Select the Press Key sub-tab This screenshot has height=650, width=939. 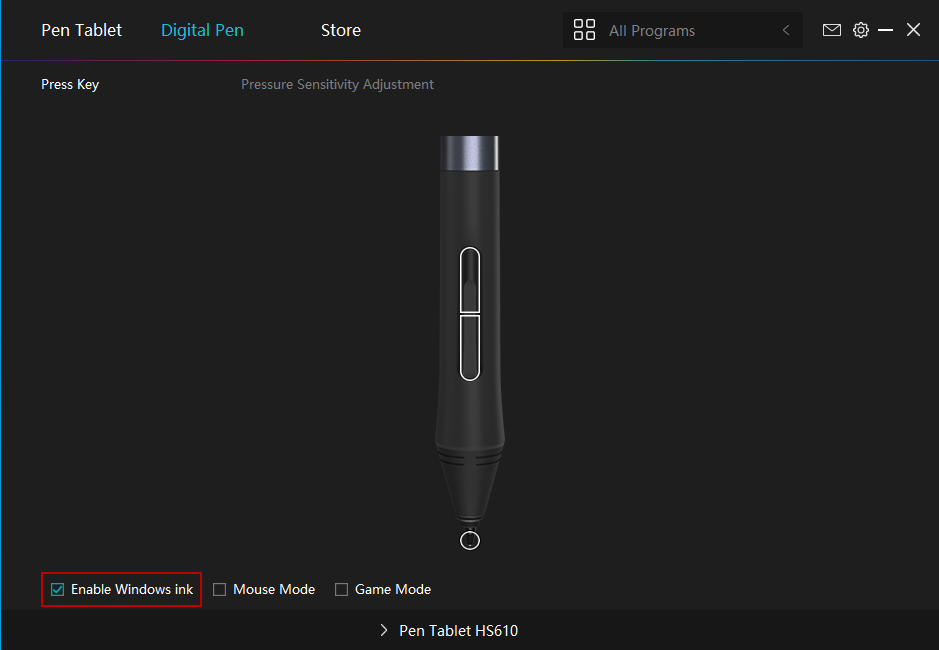(70, 84)
